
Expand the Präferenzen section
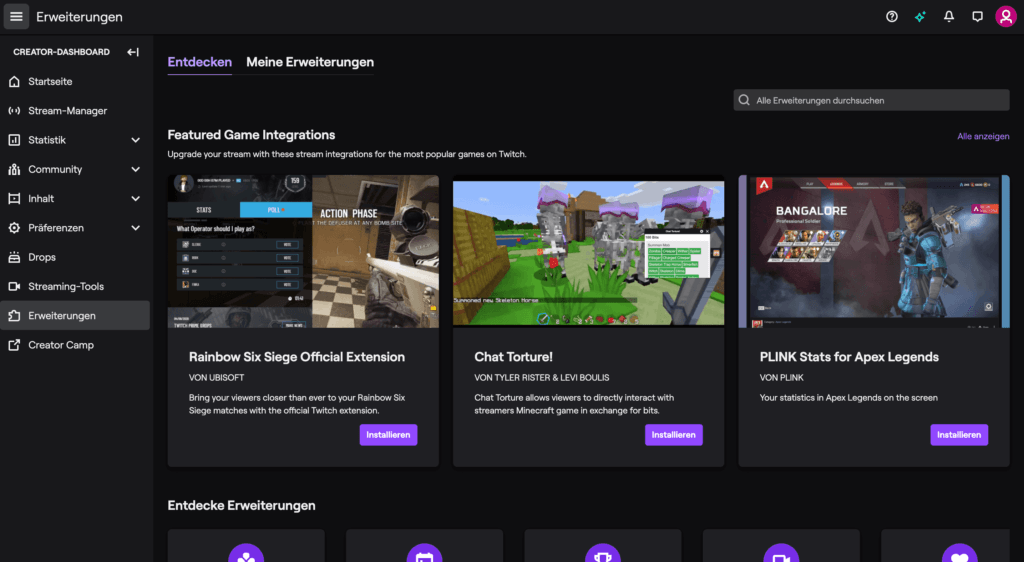[x=135, y=228]
